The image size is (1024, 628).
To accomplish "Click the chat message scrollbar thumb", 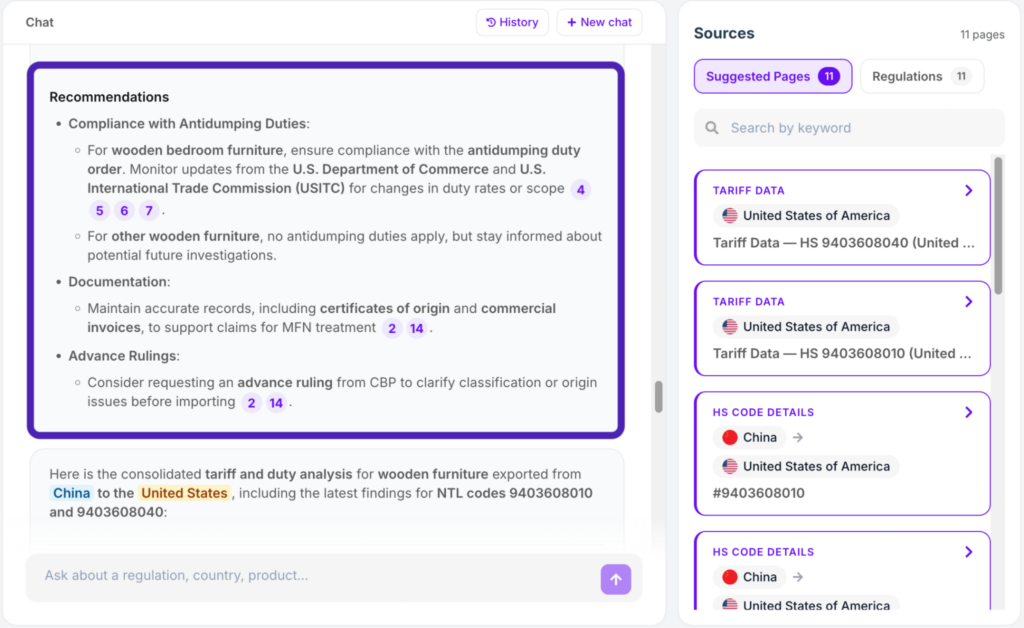I will (x=658, y=397).
